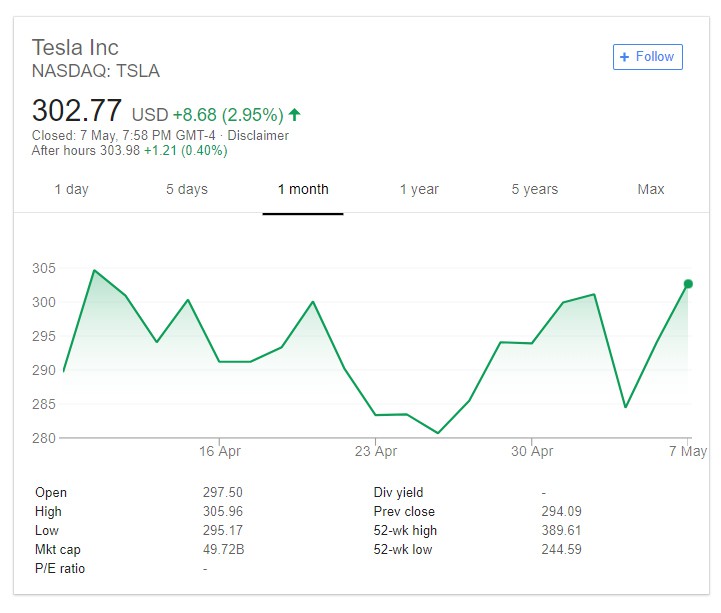Click the NASDAQ: TSLA ticker text
Screen dimensions: 721x613
[96, 71]
